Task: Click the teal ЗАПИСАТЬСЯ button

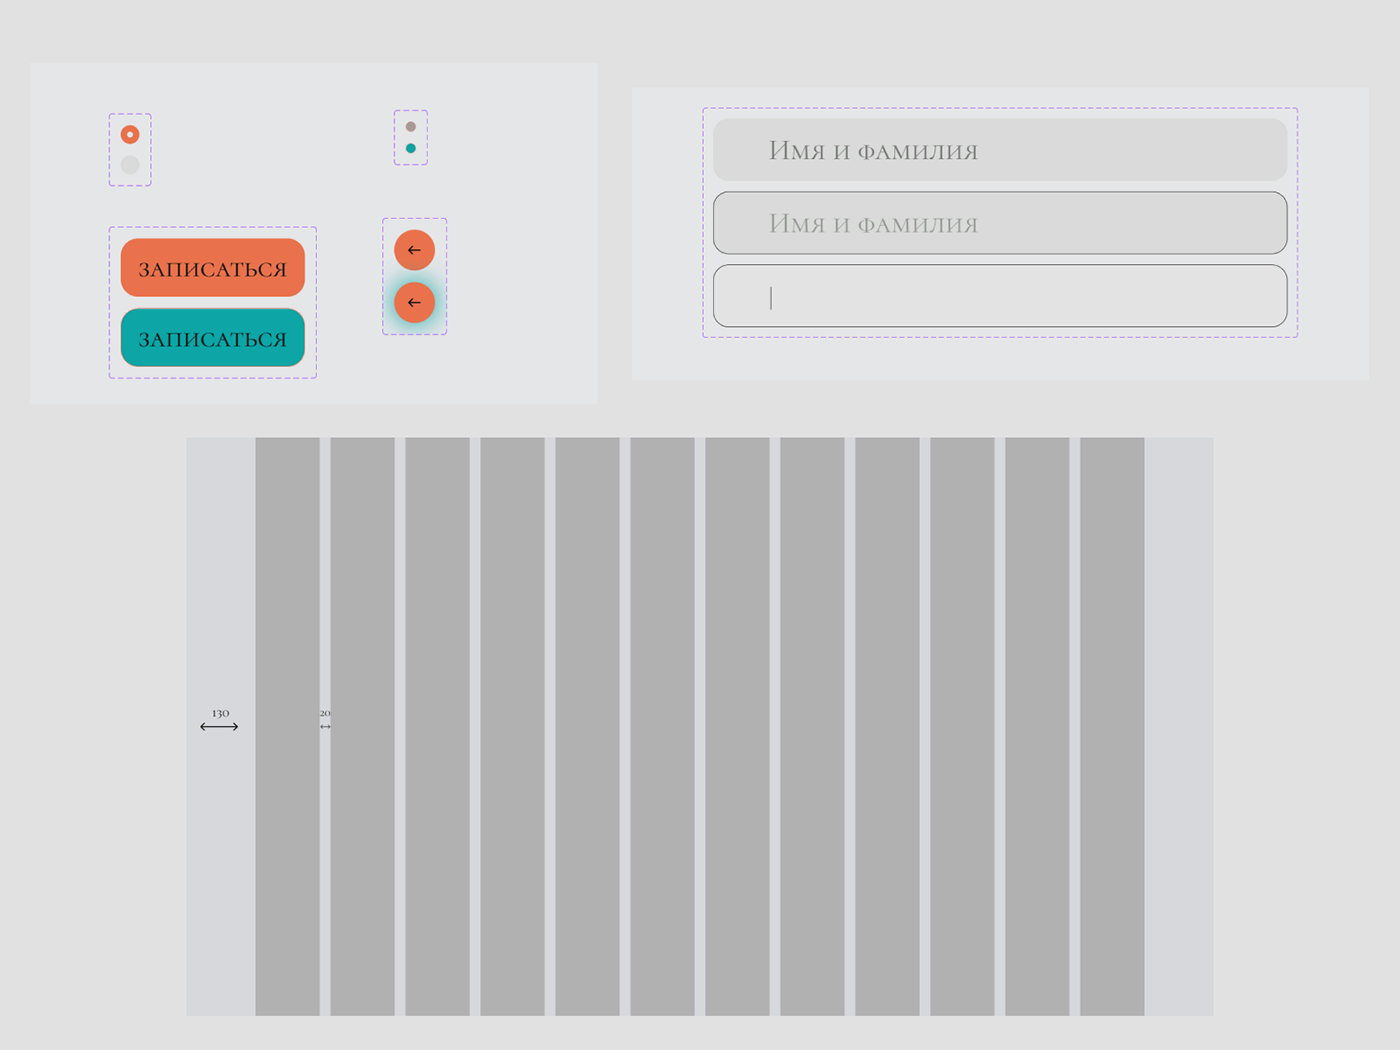Action: [213, 338]
